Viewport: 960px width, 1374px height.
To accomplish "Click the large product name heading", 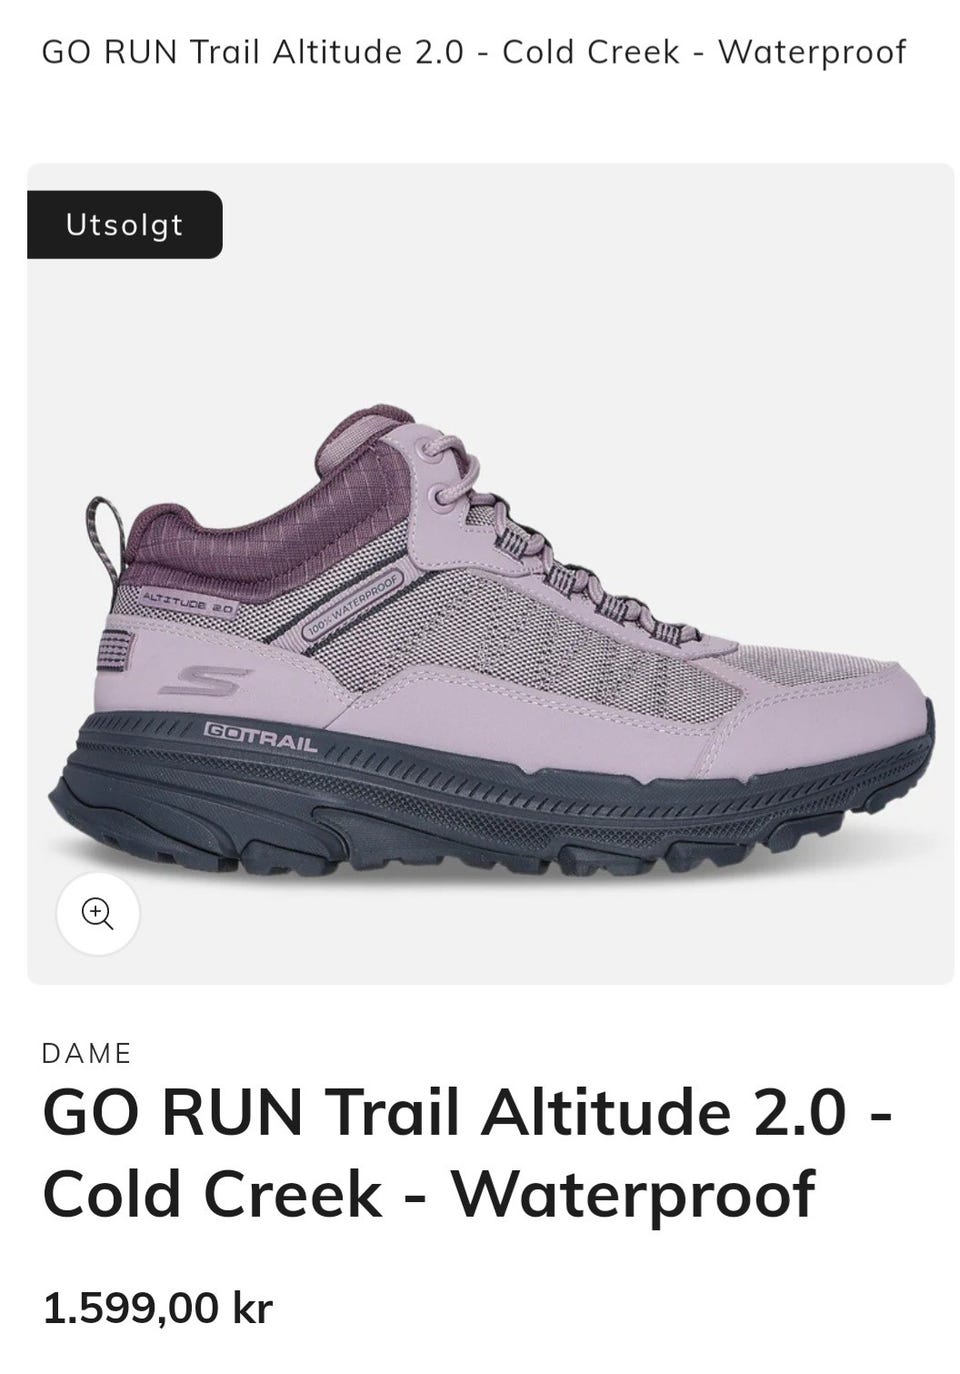I will click(468, 1153).
